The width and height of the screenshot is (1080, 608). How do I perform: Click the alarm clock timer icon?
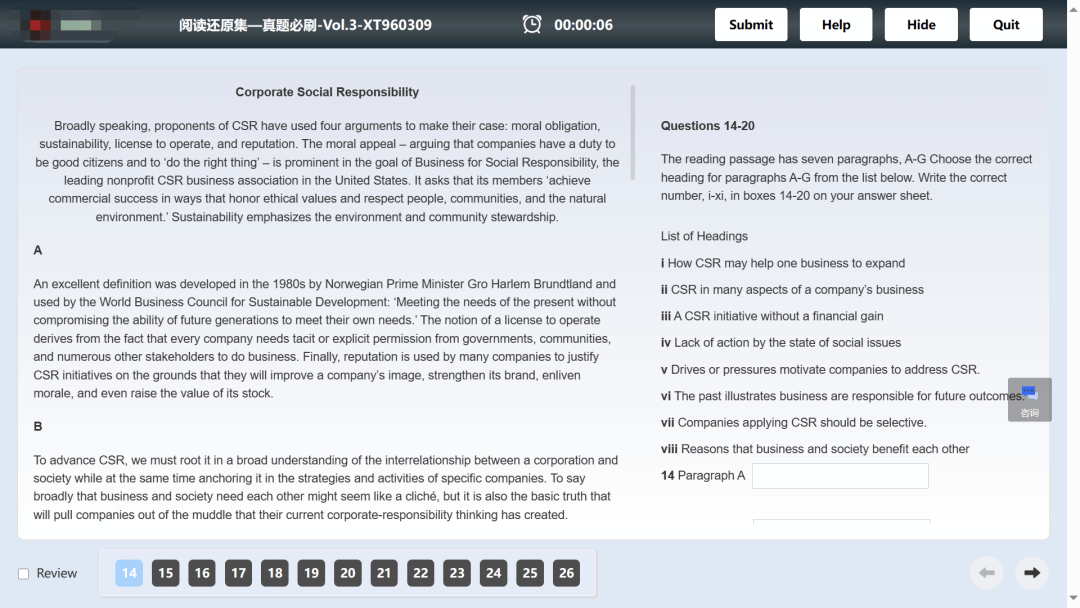click(x=532, y=25)
